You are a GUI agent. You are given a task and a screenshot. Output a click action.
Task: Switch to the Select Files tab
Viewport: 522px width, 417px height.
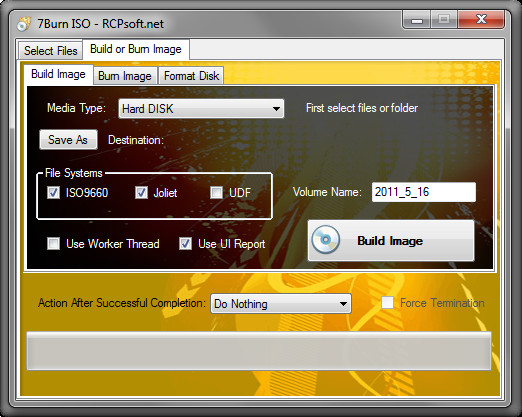click(50, 51)
